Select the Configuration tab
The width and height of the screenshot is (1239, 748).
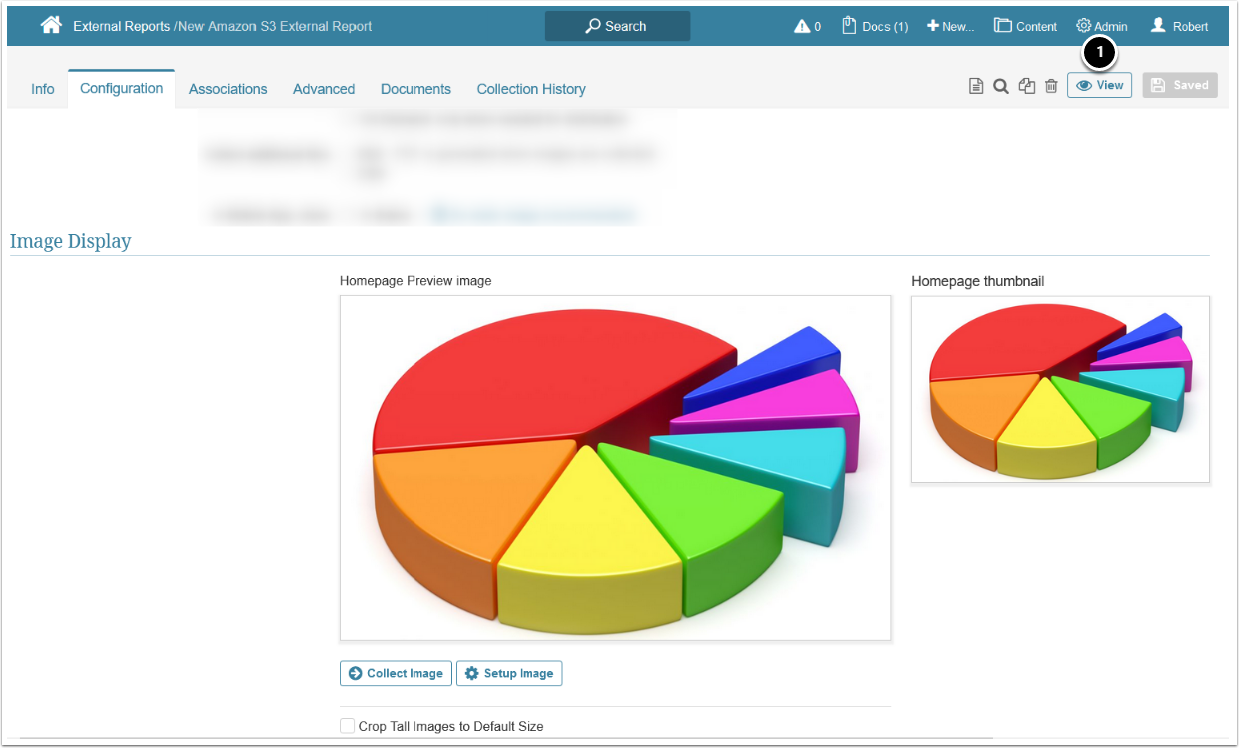tap(122, 88)
